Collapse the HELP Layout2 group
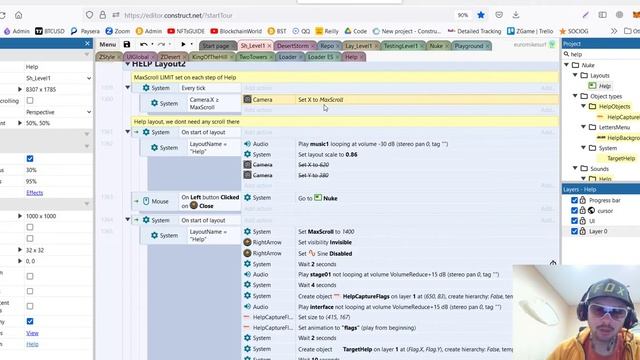Image resolution: width=640 pixels, height=360 pixels. pyautogui.click(x=127, y=64)
